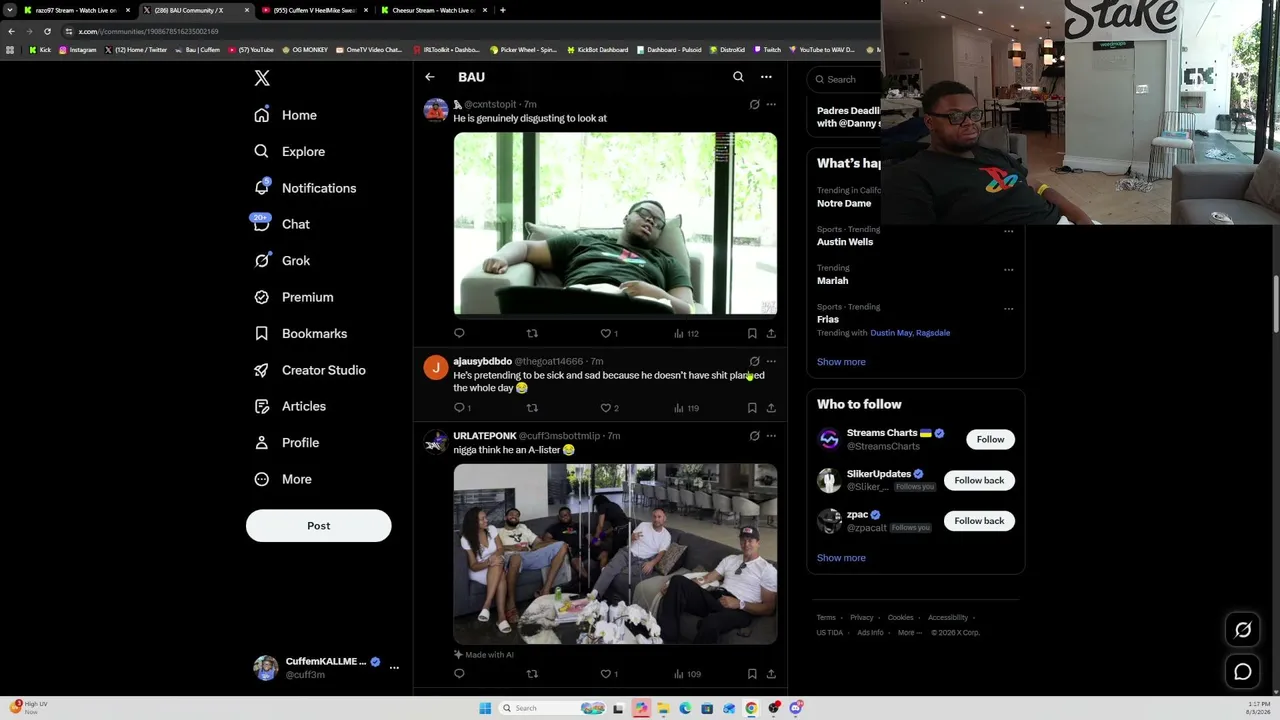Open the X logo home link
Image resolution: width=1280 pixels, height=720 pixels.
coord(262,78)
